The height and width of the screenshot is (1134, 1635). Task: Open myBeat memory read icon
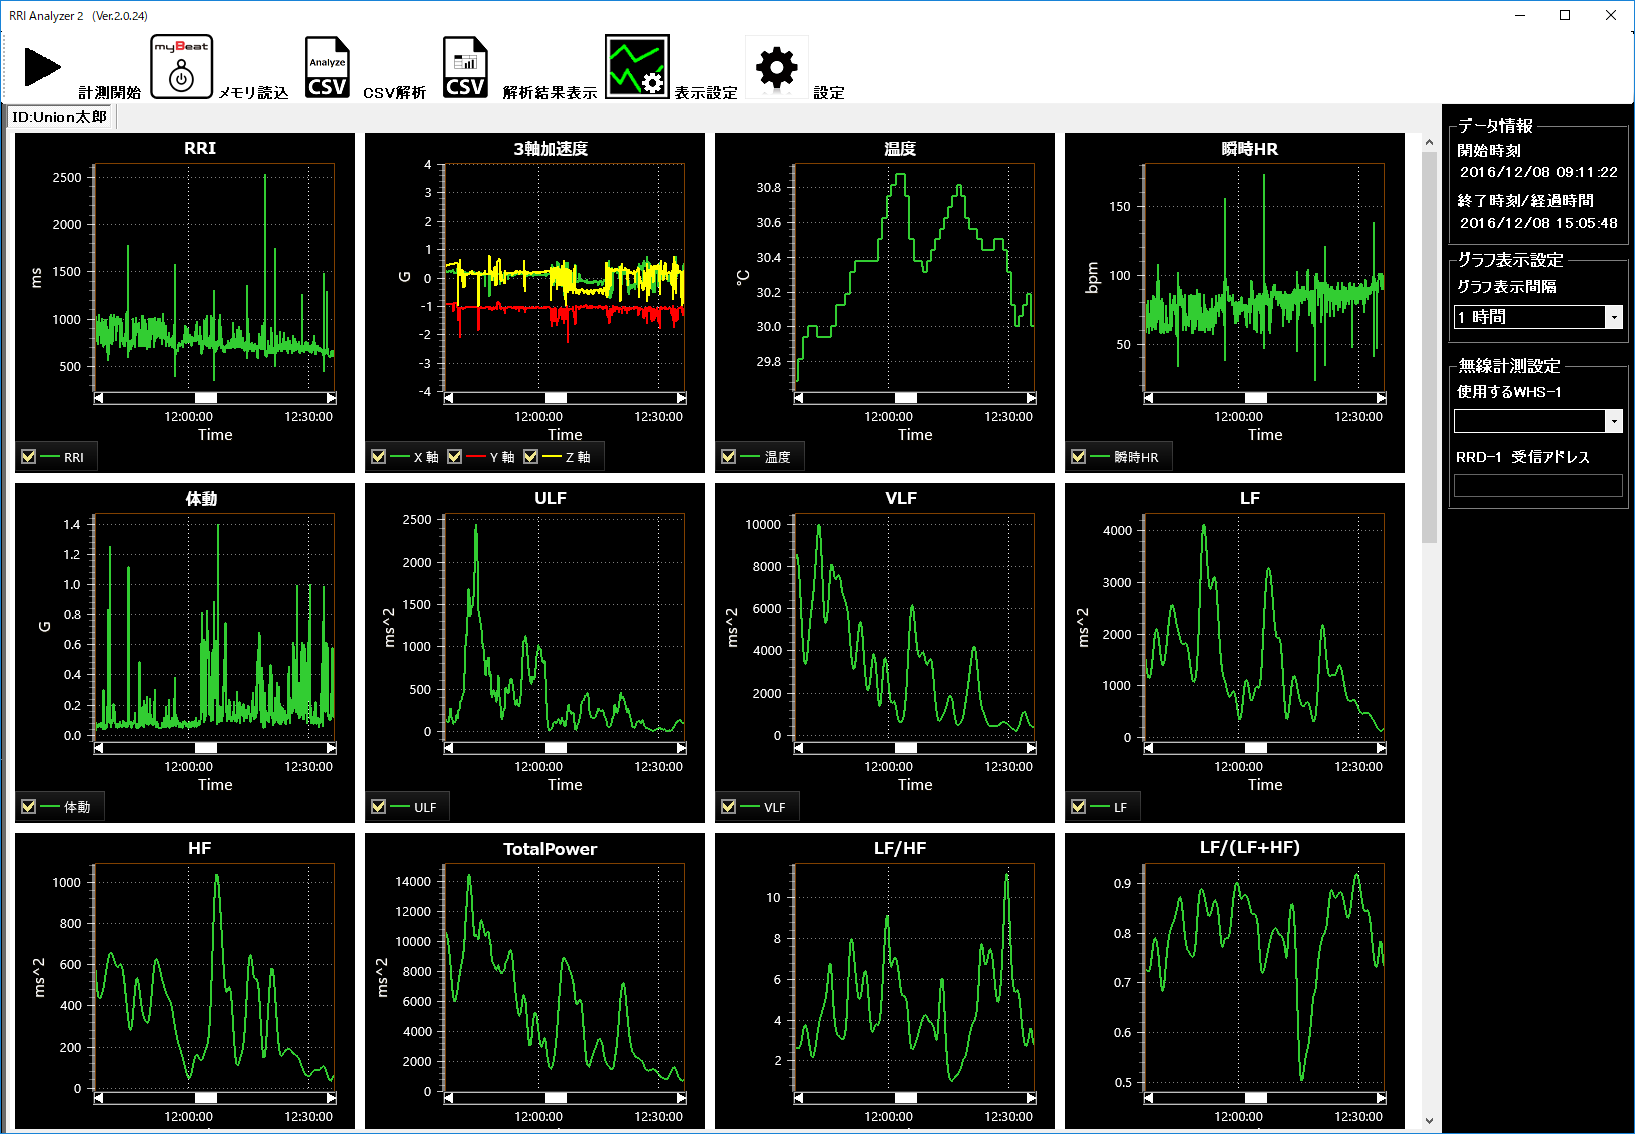point(181,67)
